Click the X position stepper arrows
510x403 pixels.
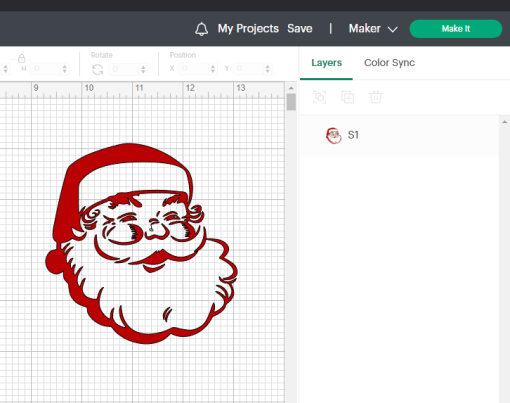[x=213, y=69]
